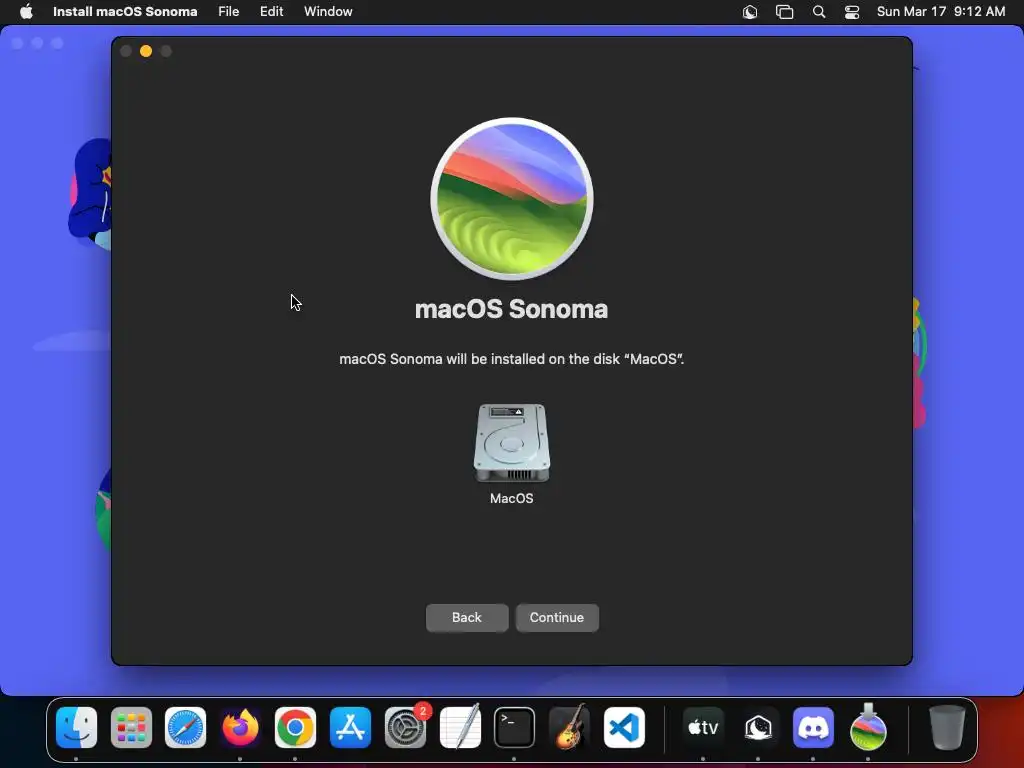Launch GarageBand from the Dock
The height and width of the screenshot is (768, 1024).
(569, 727)
